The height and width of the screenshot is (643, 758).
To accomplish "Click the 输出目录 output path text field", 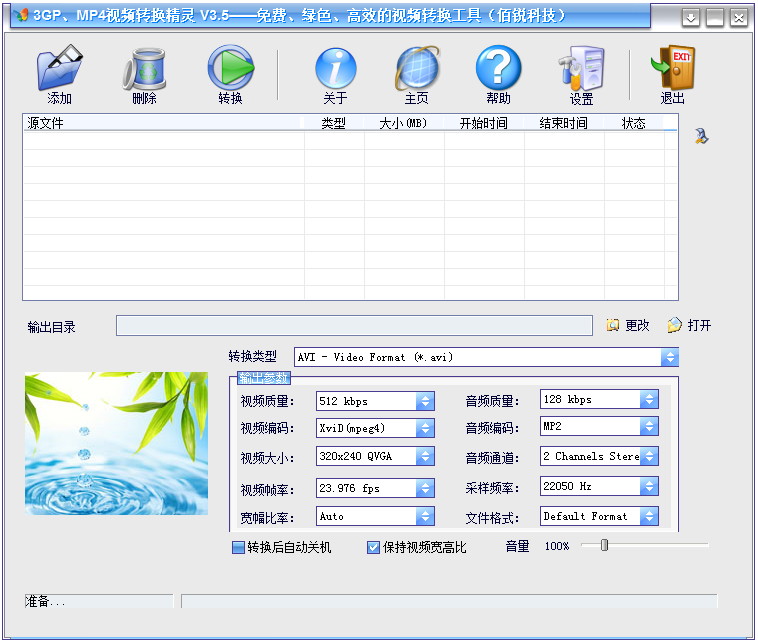I will pyautogui.click(x=354, y=326).
